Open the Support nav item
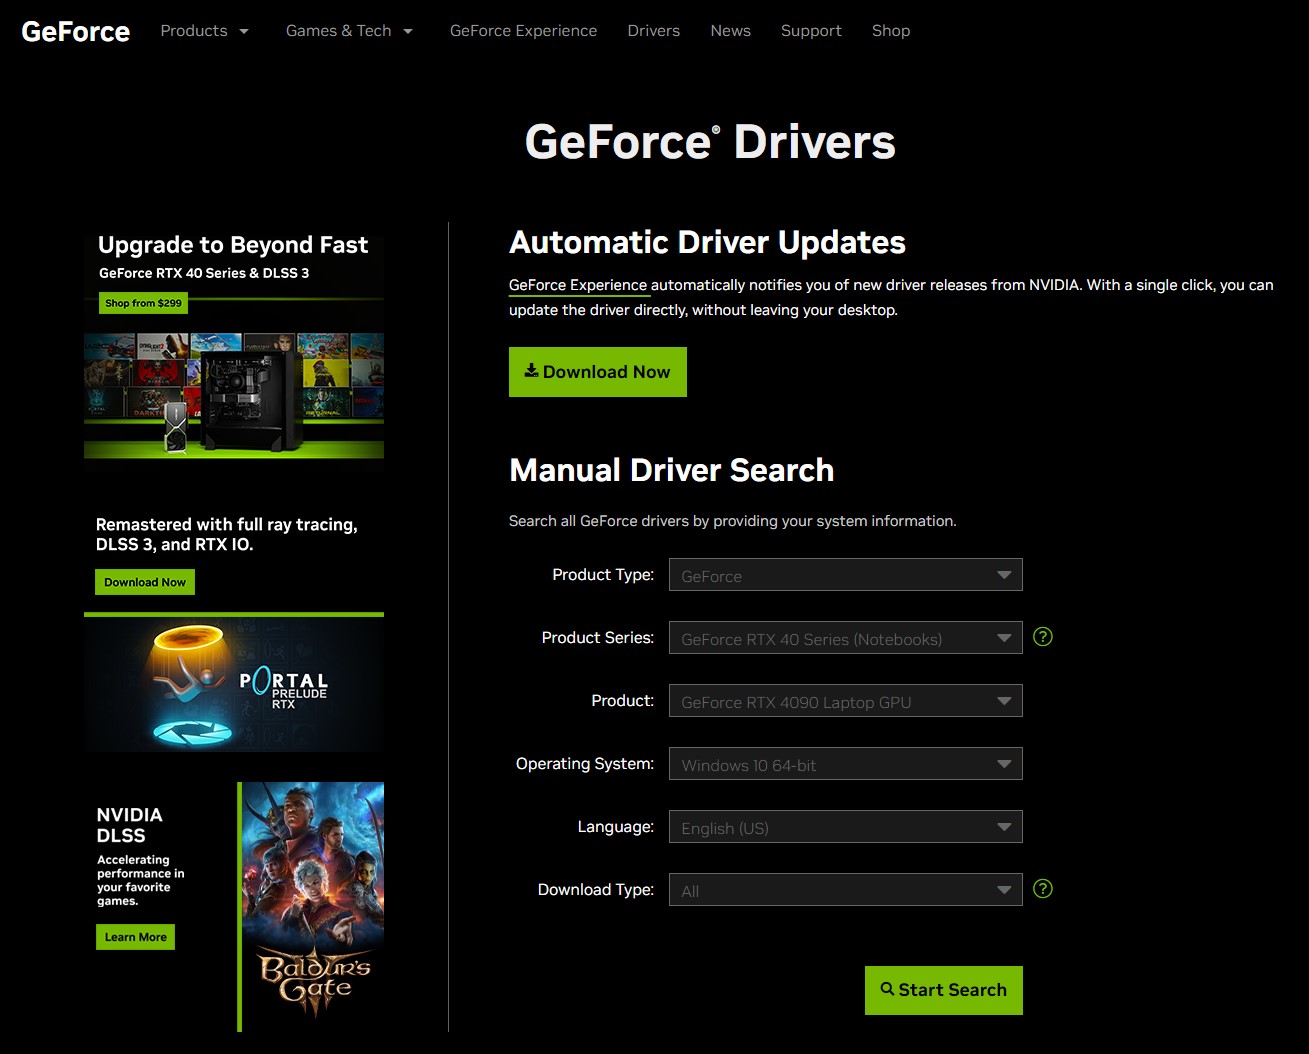 click(x=811, y=31)
